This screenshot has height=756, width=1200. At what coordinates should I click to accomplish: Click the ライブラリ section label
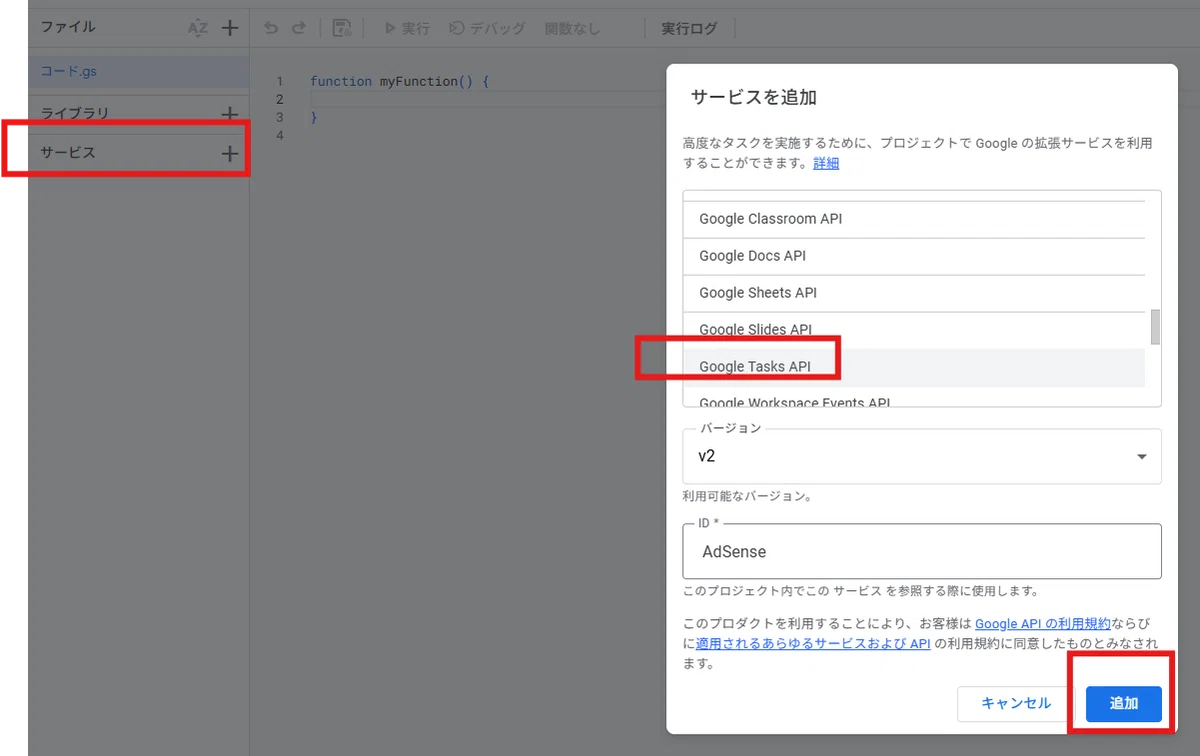tap(75, 113)
